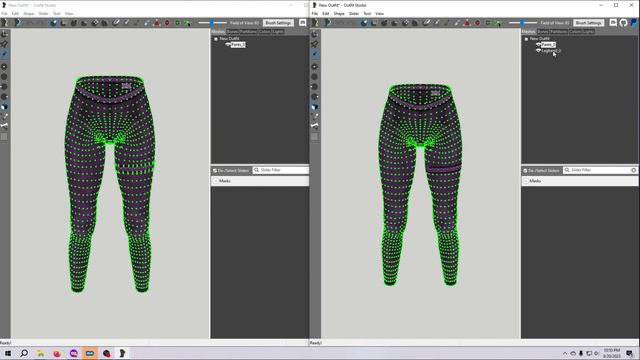Open Slider menu in right window
This screenshot has height=360, width=640.
coord(353,13)
